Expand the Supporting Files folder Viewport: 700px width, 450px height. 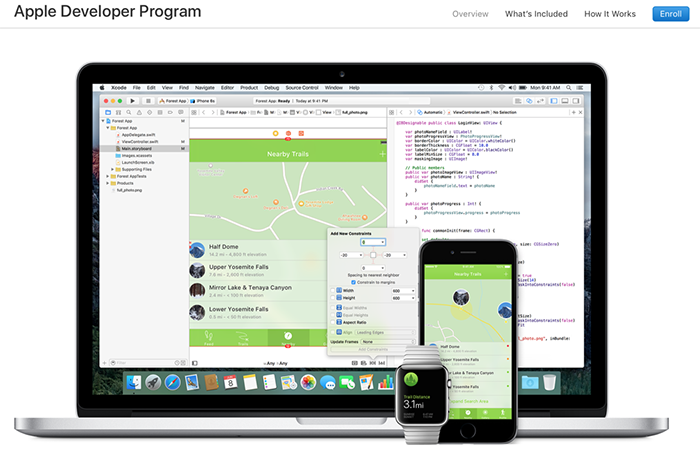(112, 170)
